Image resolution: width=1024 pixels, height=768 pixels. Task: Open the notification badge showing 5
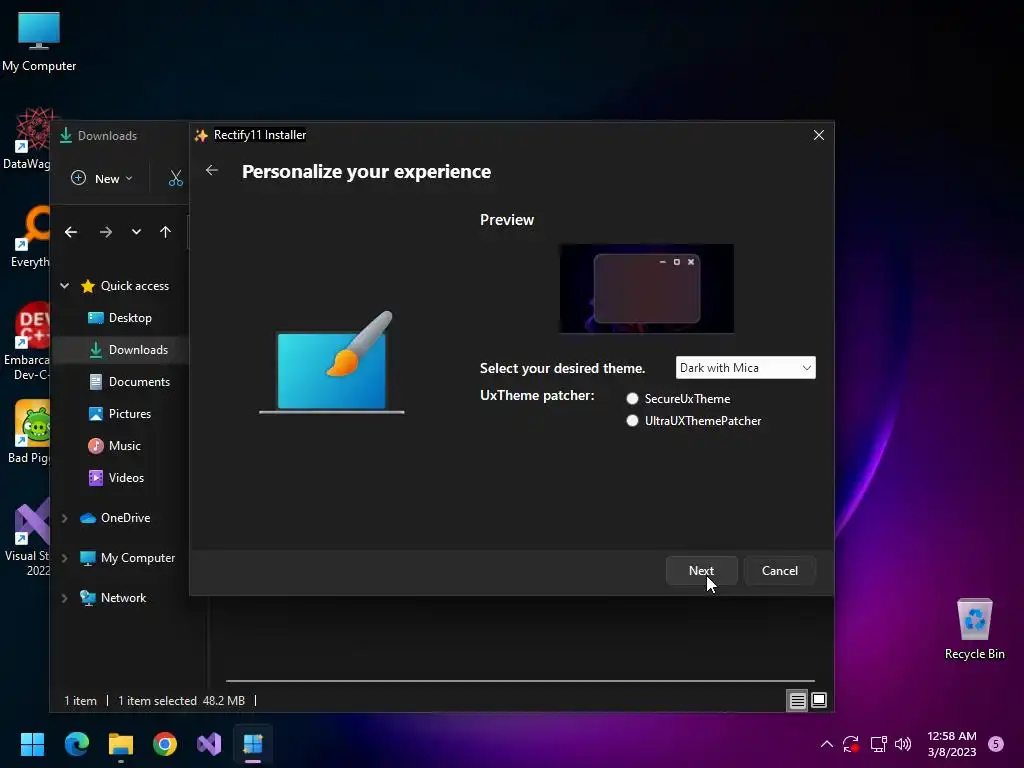[x=996, y=744]
